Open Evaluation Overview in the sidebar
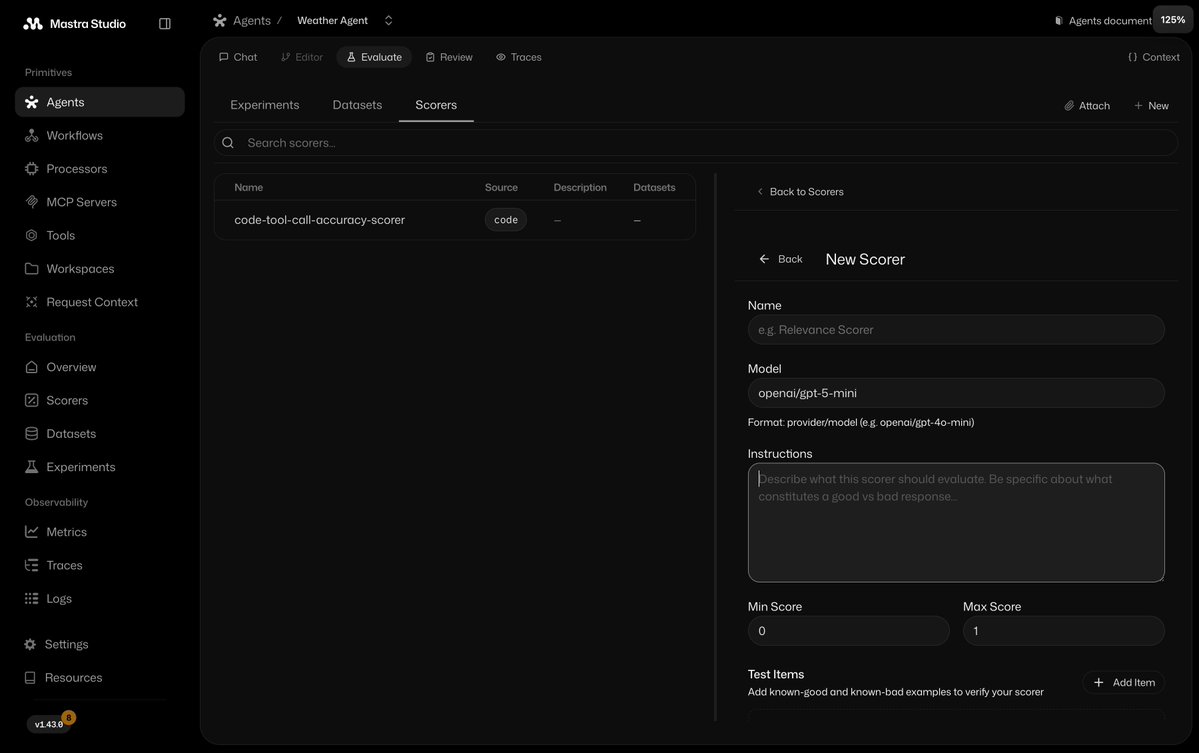The width and height of the screenshot is (1199, 753). coord(99,367)
